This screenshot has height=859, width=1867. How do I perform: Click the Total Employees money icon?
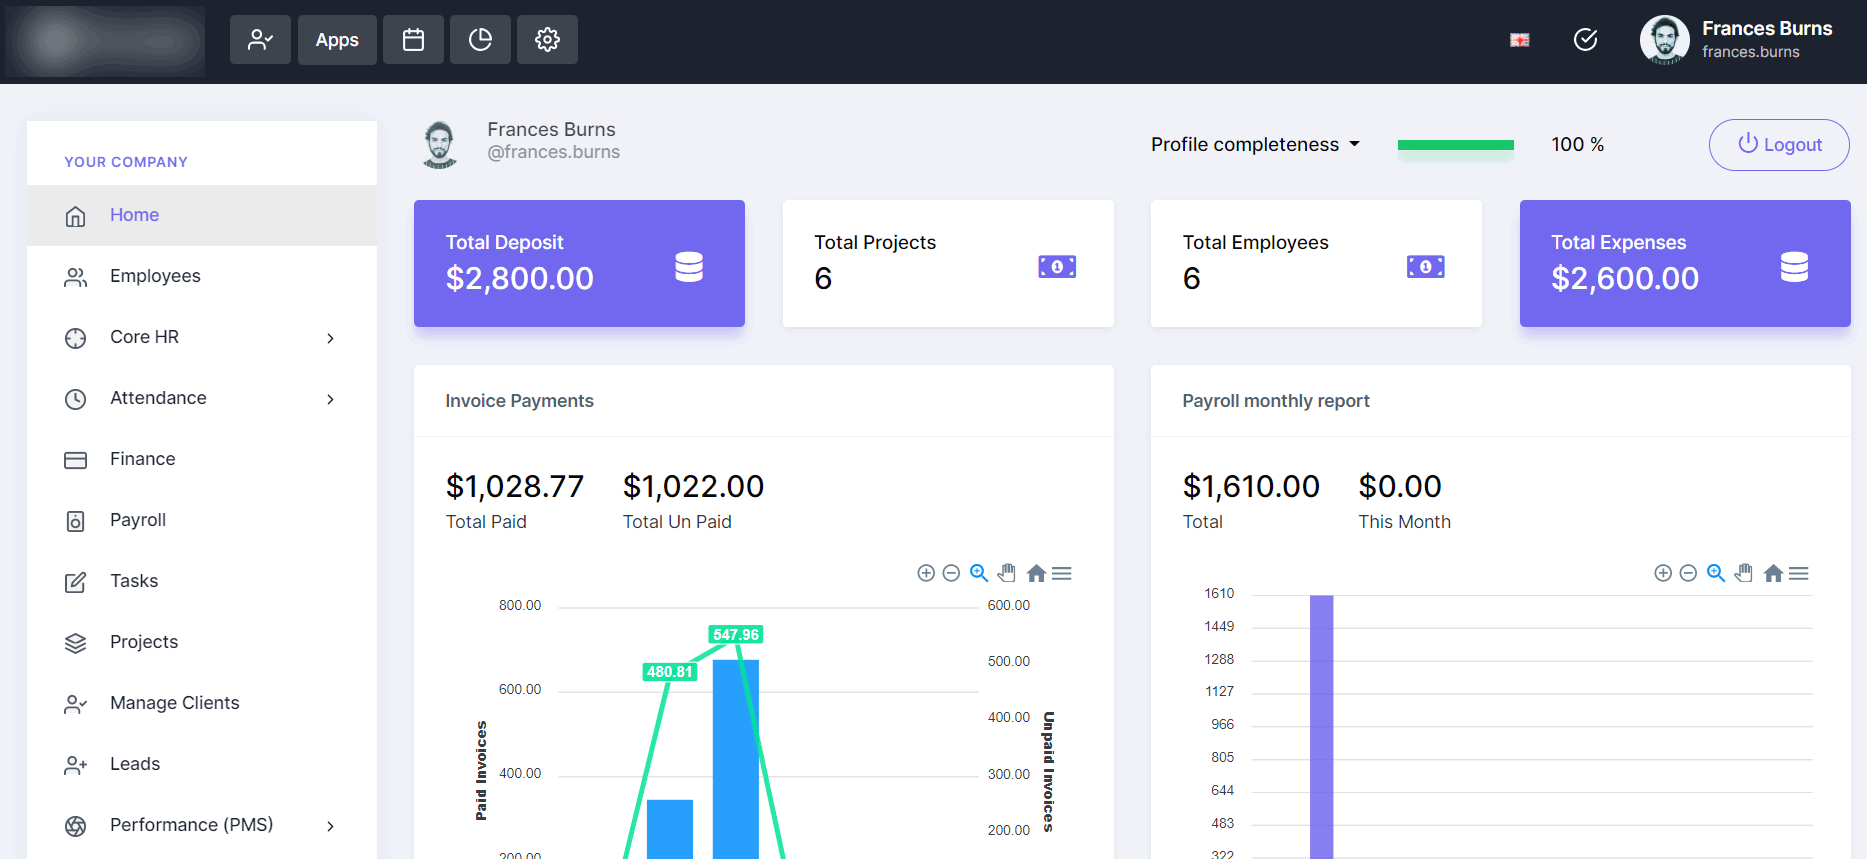[x=1426, y=266]
